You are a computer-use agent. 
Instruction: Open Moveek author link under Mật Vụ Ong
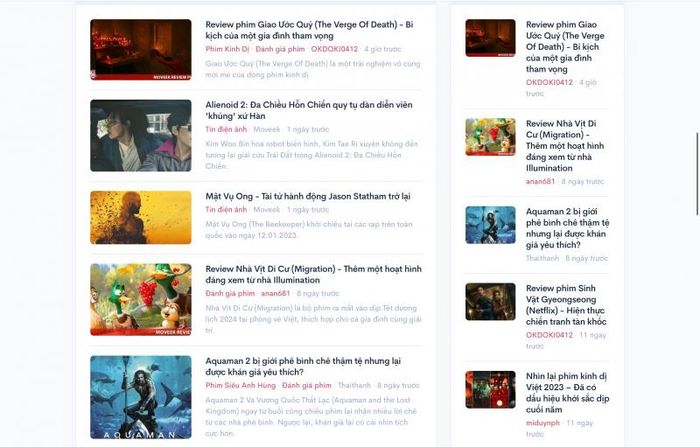pyautogui.click(x=267, y=209)
